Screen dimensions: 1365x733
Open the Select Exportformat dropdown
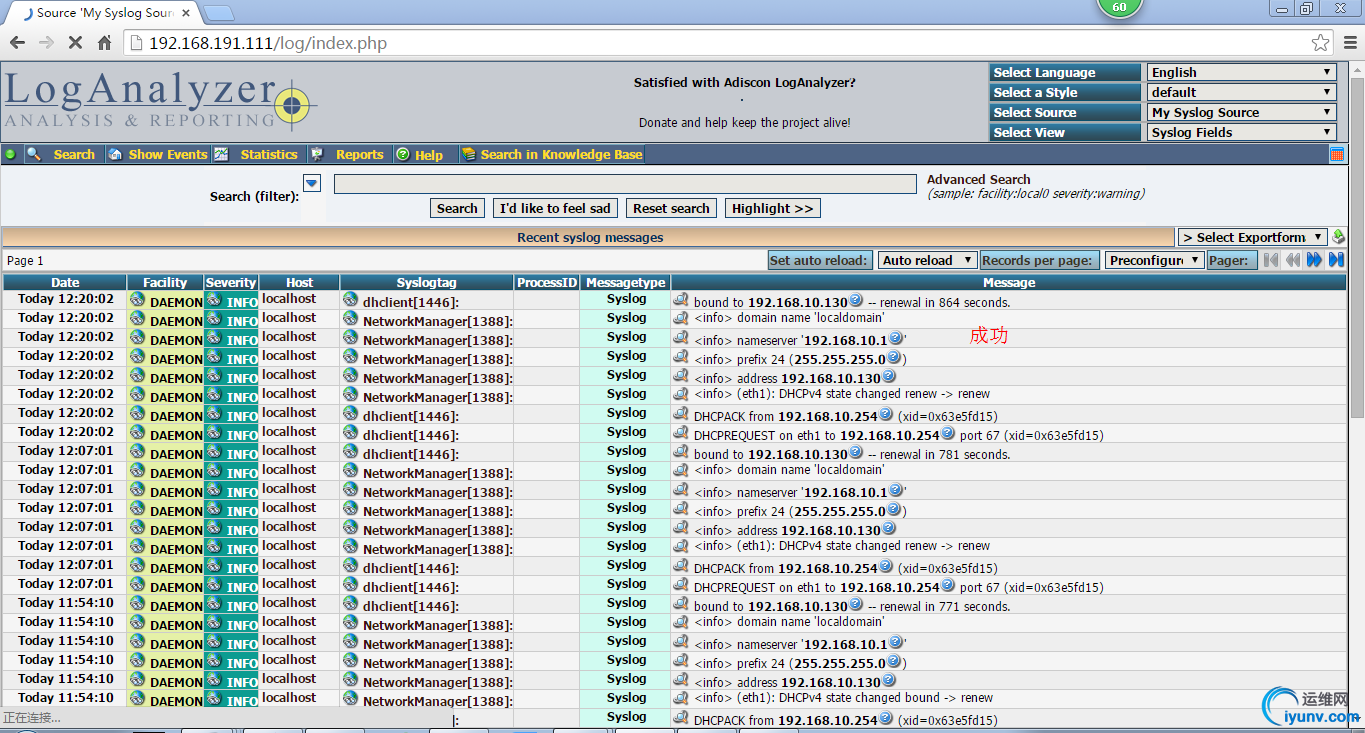(x=1252, y=237)
